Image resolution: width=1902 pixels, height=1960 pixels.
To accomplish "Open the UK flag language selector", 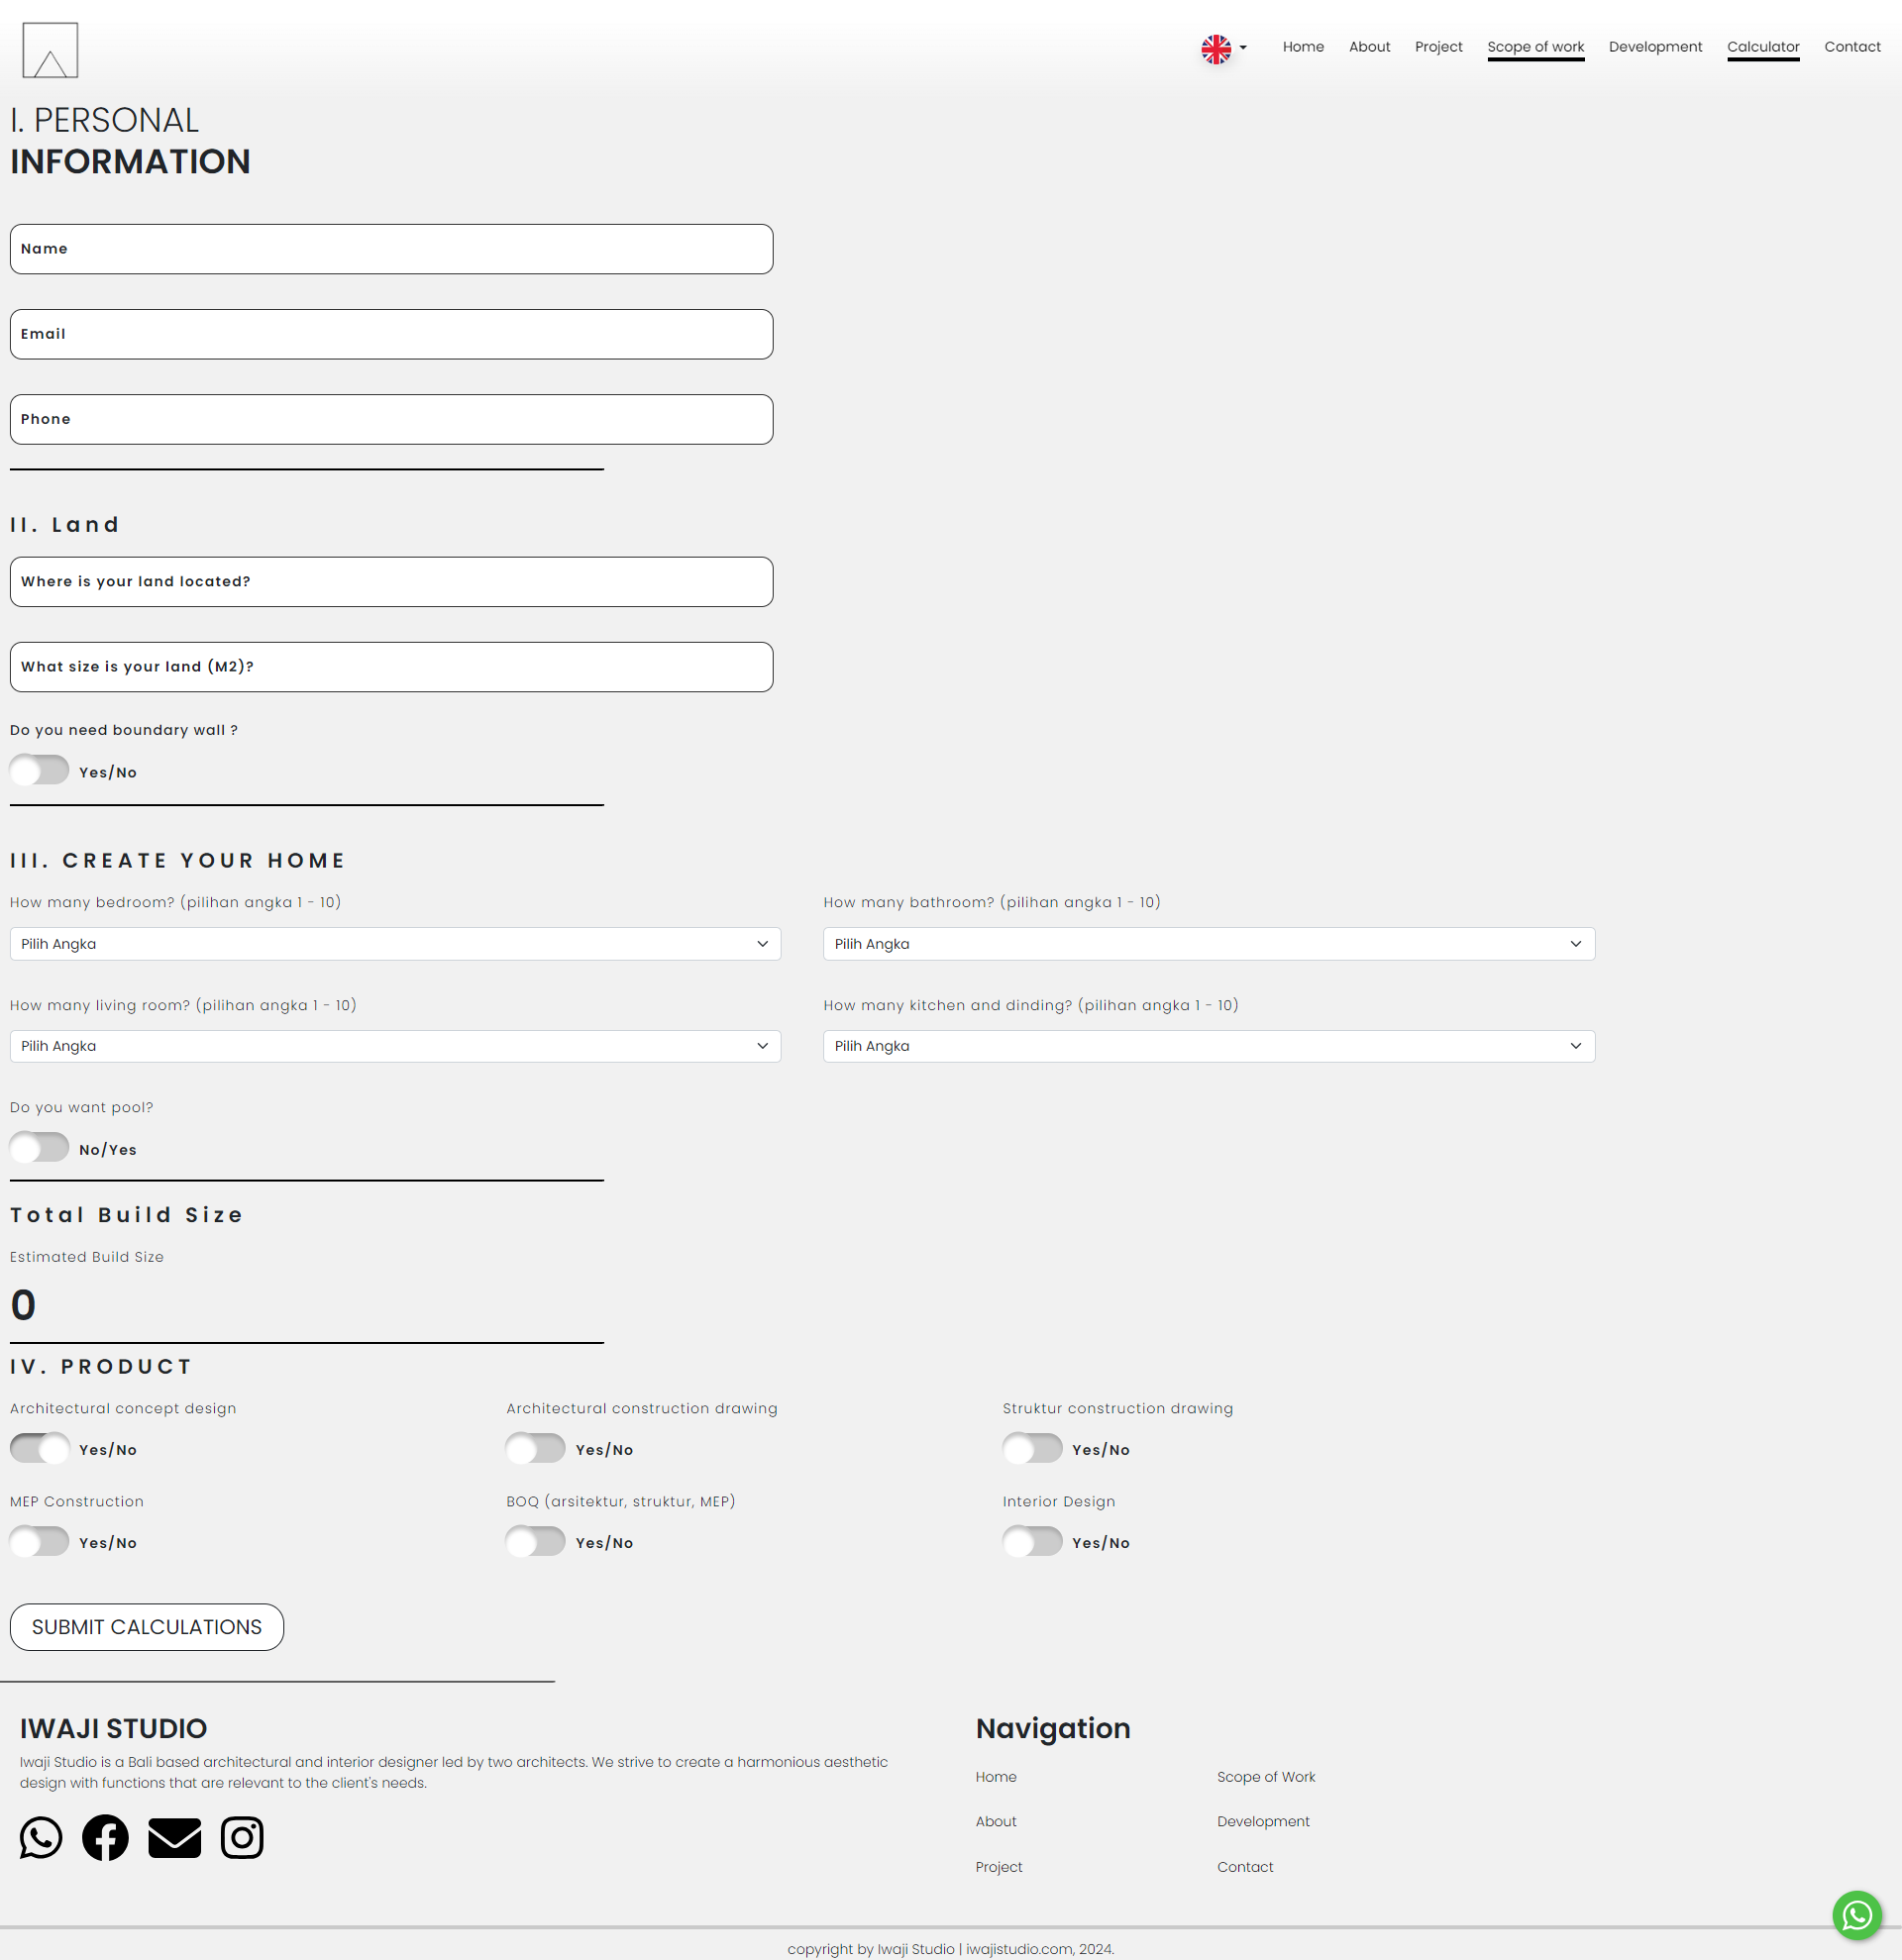I will (x=1223, y=48).
